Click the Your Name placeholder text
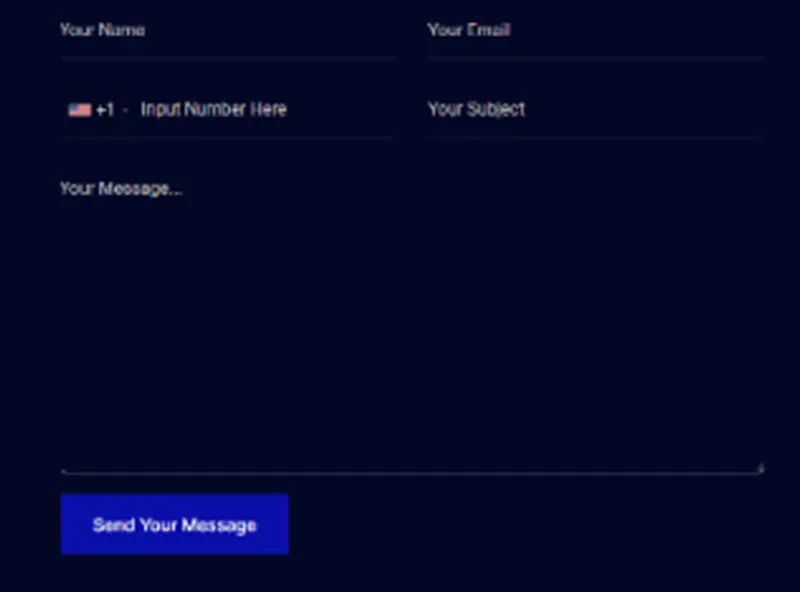 tap(103, 30)
